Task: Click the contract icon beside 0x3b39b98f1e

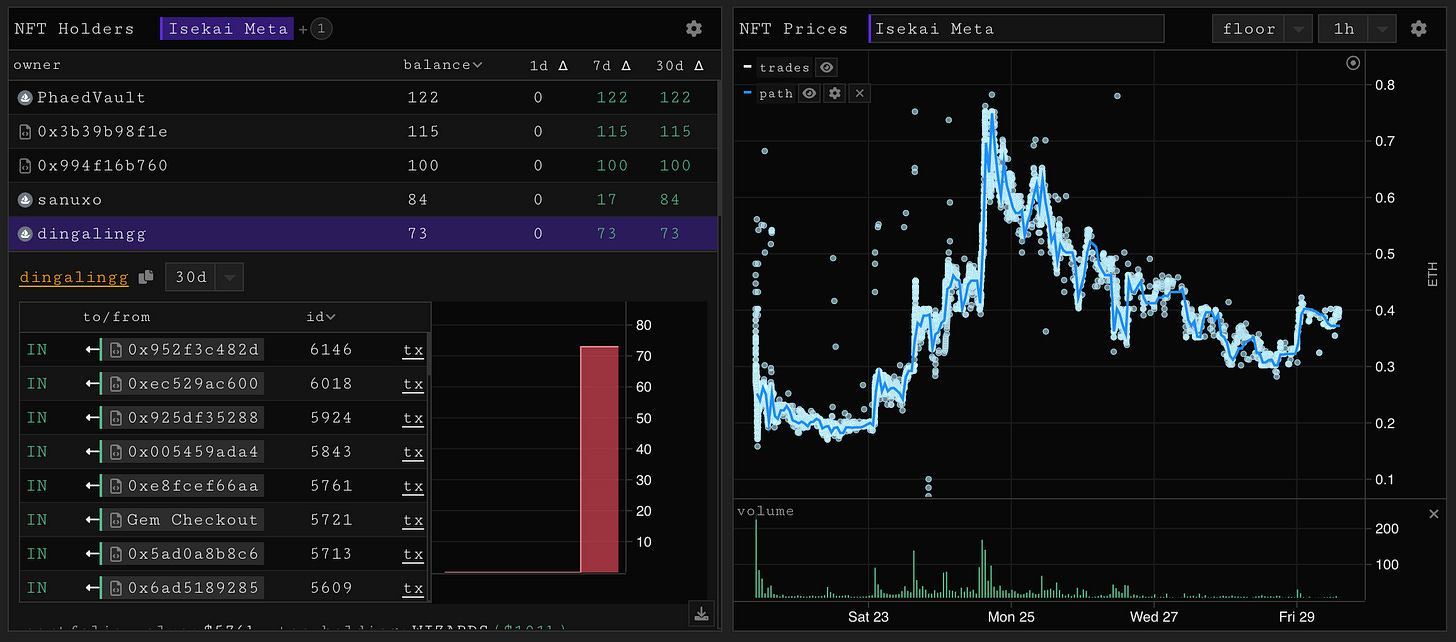Action: tap(26, 132)
